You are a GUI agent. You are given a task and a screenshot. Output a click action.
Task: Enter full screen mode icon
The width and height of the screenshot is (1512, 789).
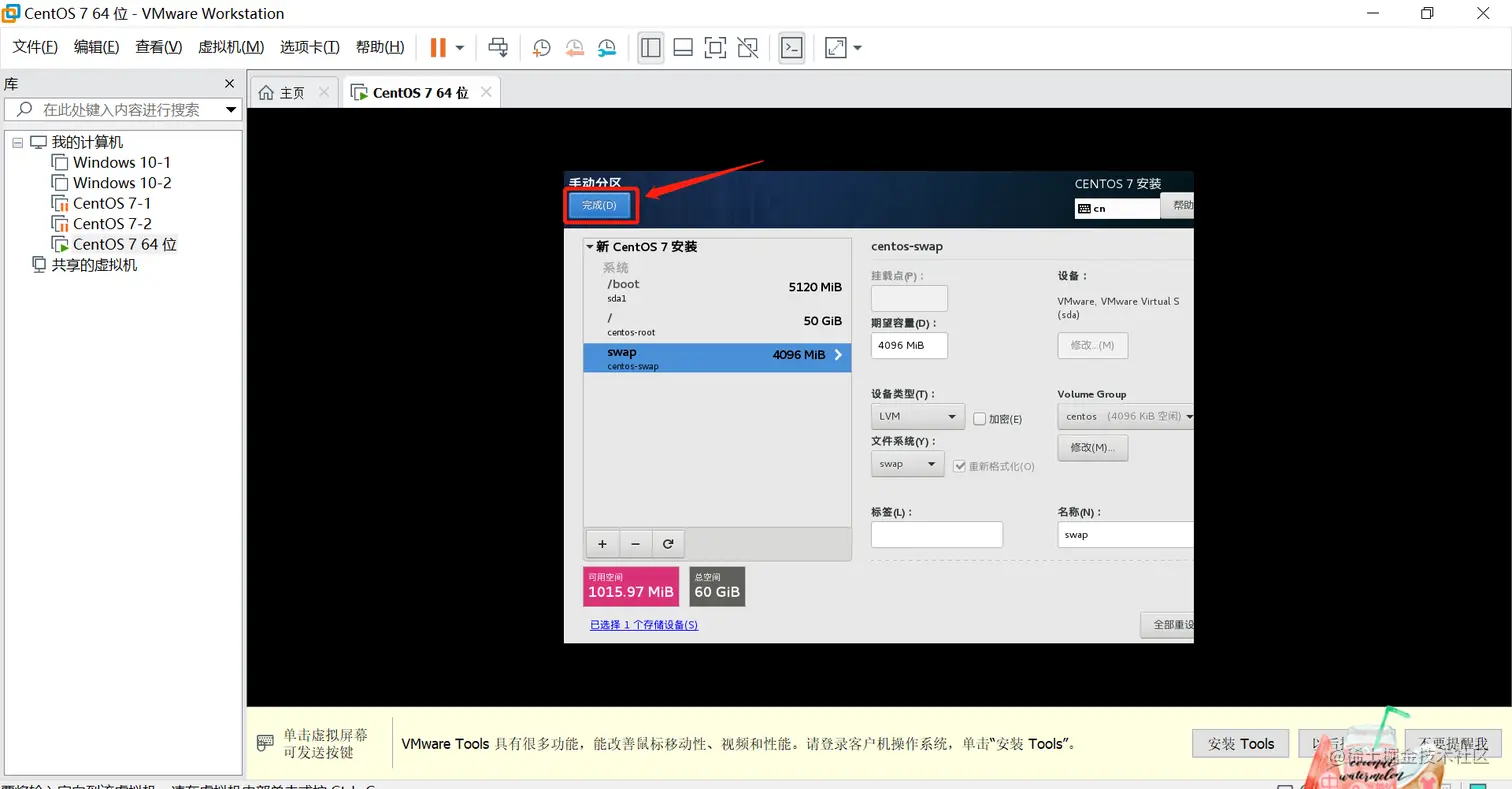[x=715, y=47]
